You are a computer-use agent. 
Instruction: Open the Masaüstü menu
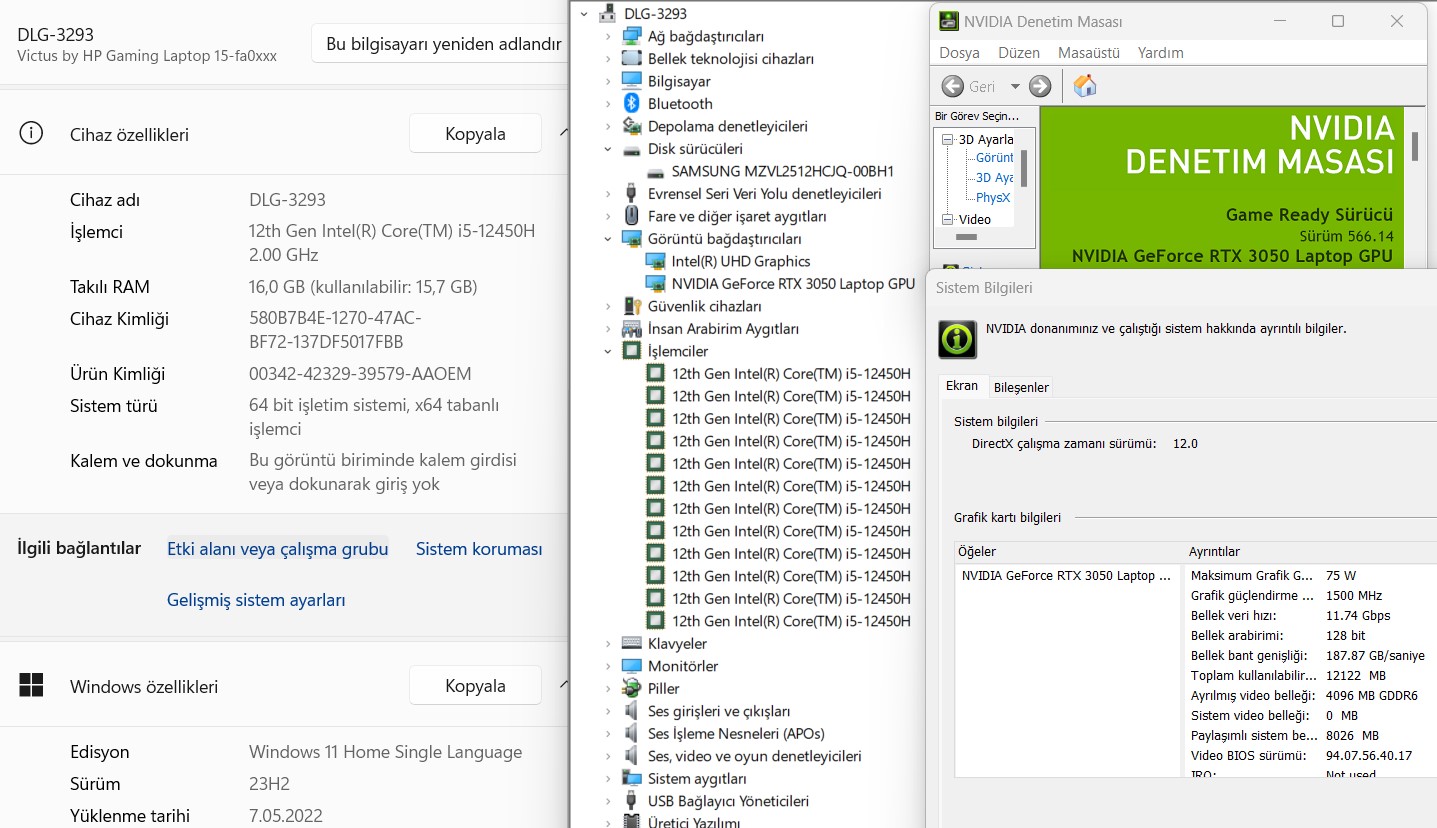(x=1091, y=52)
